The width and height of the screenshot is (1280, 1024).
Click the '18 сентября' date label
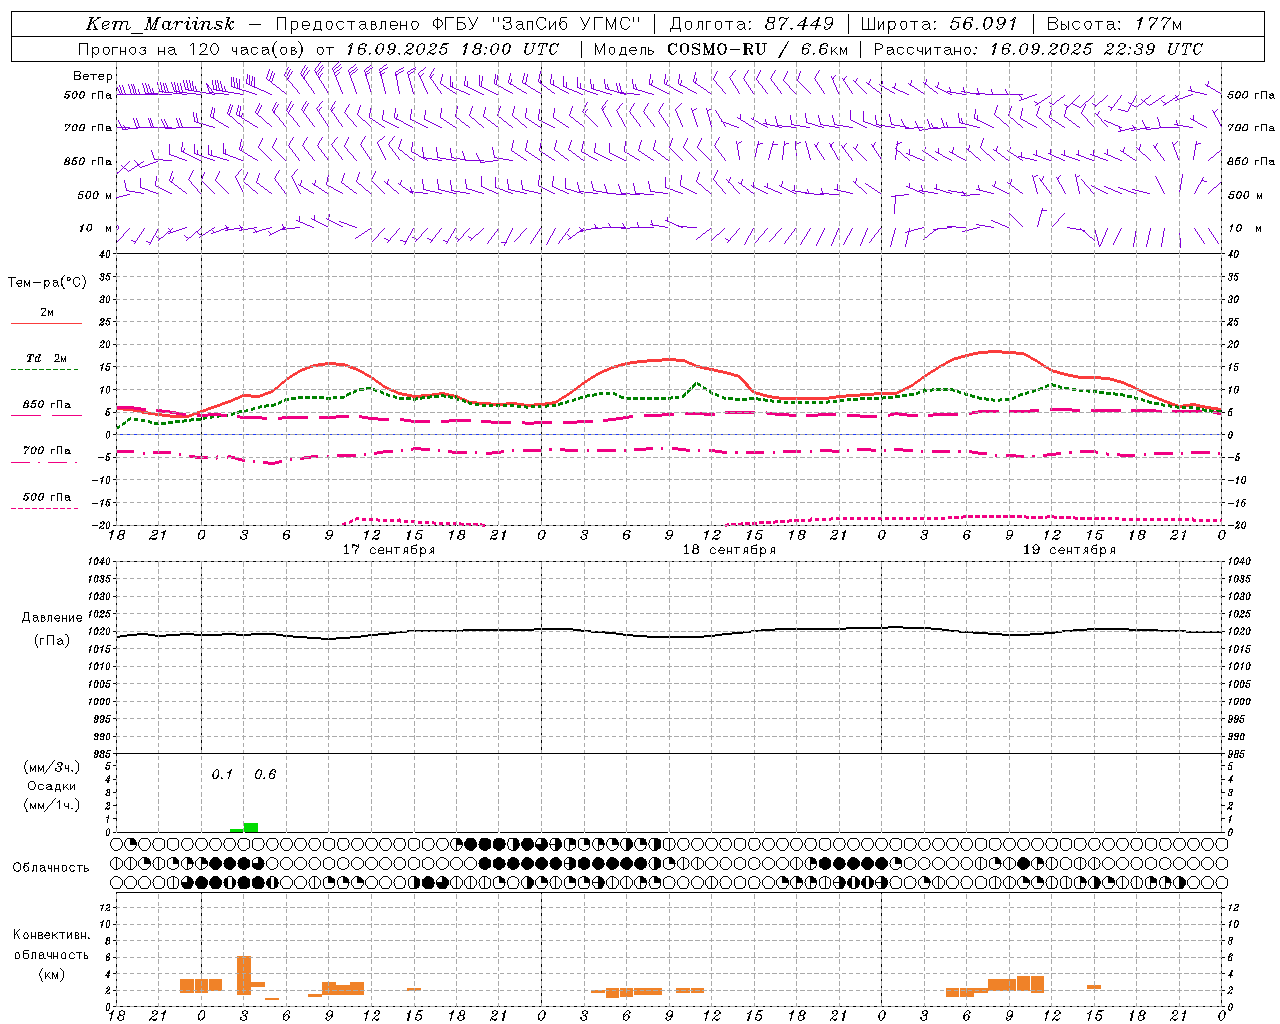[x=729, y=550]
